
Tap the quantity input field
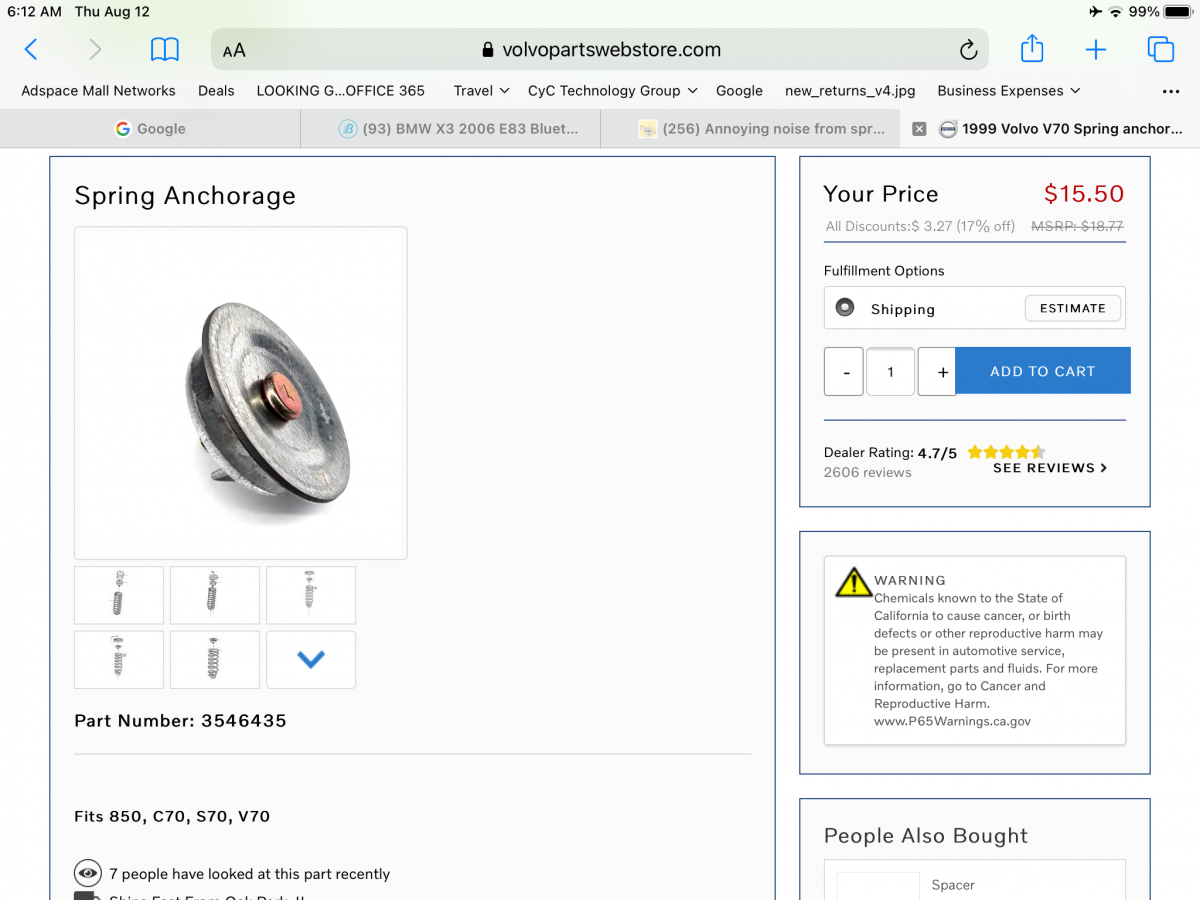point(890,372)
